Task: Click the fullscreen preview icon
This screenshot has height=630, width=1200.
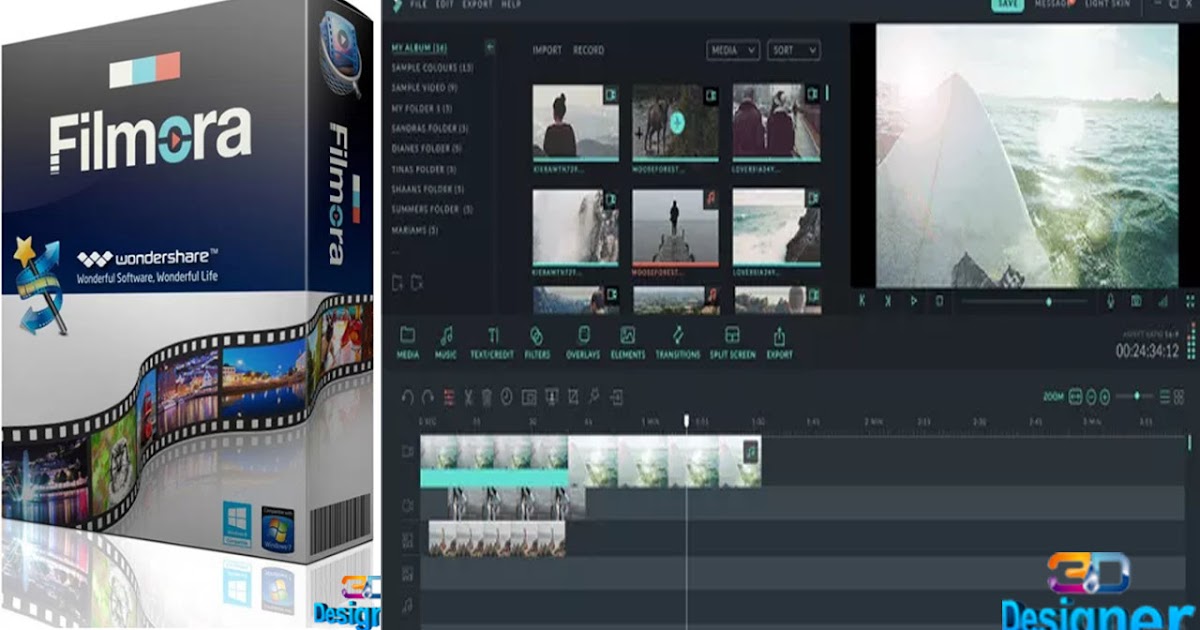Action: pyautogui.click(x=1190, y=300)
